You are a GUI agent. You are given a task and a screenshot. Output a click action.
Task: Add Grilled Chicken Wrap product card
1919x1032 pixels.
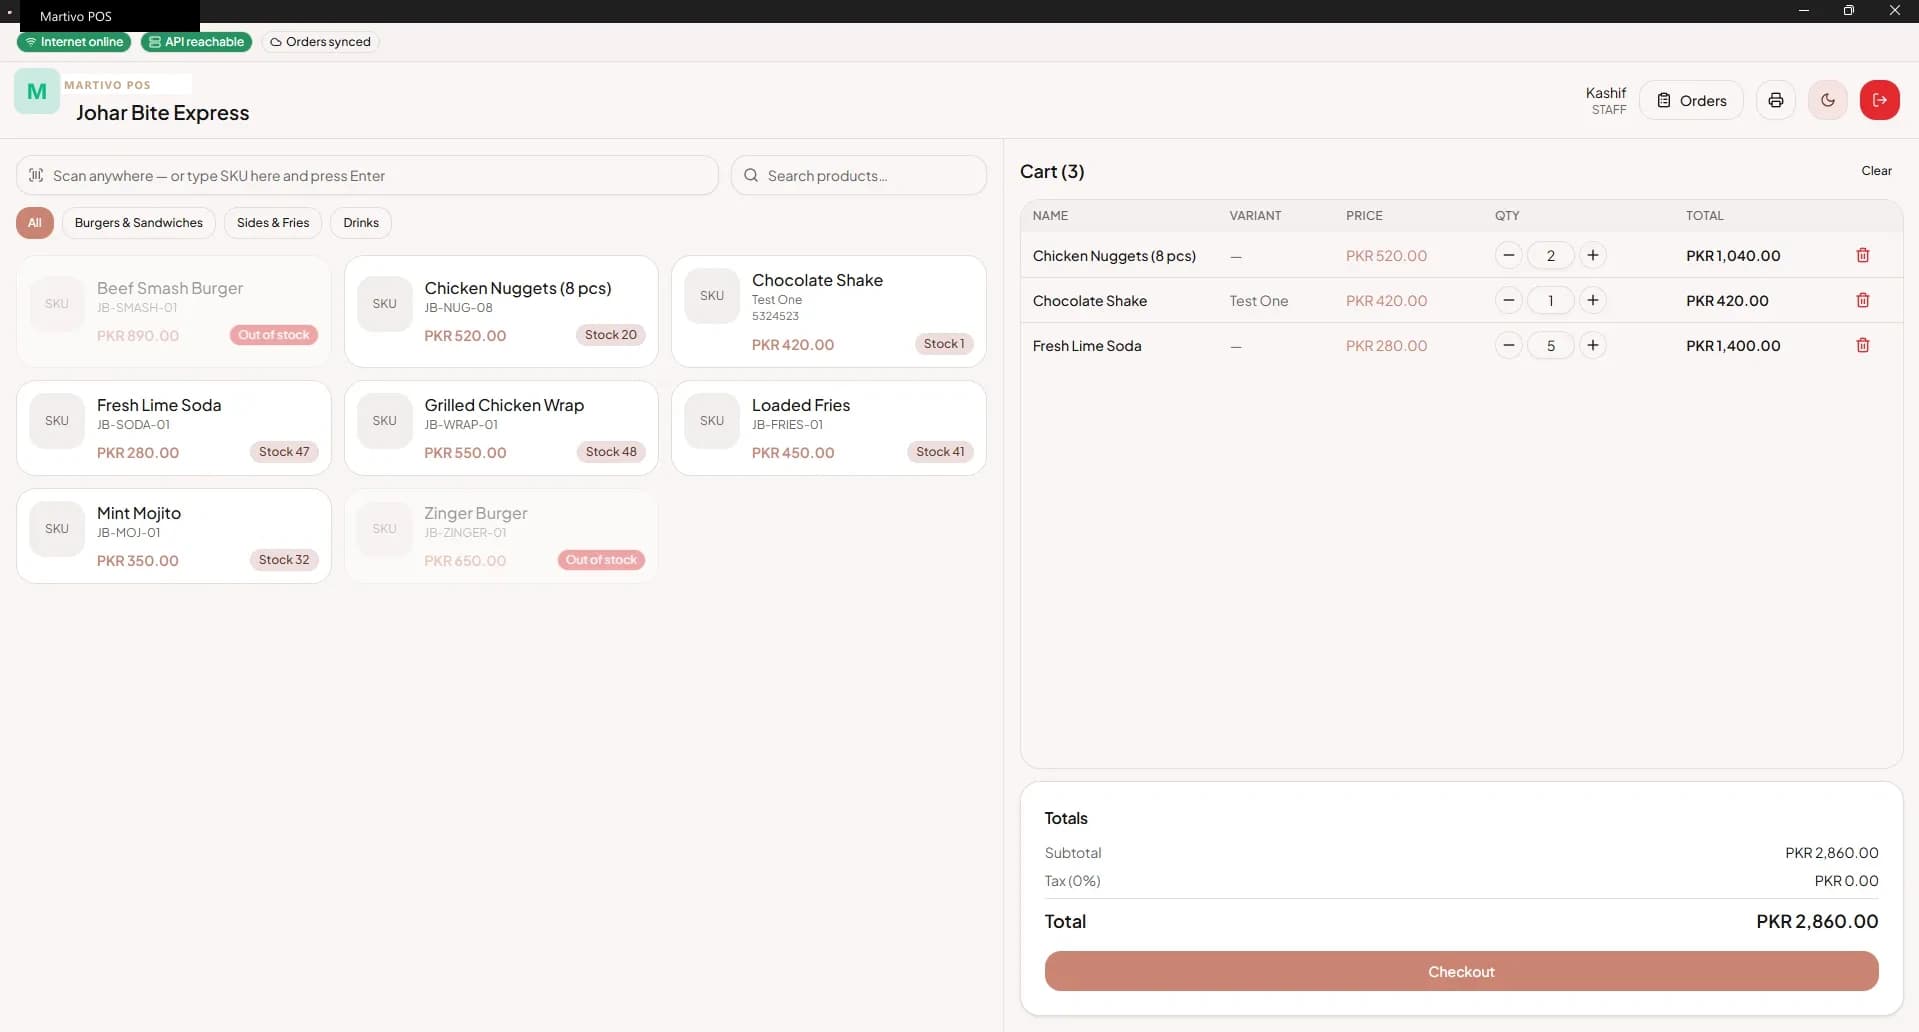coord(501,428)
